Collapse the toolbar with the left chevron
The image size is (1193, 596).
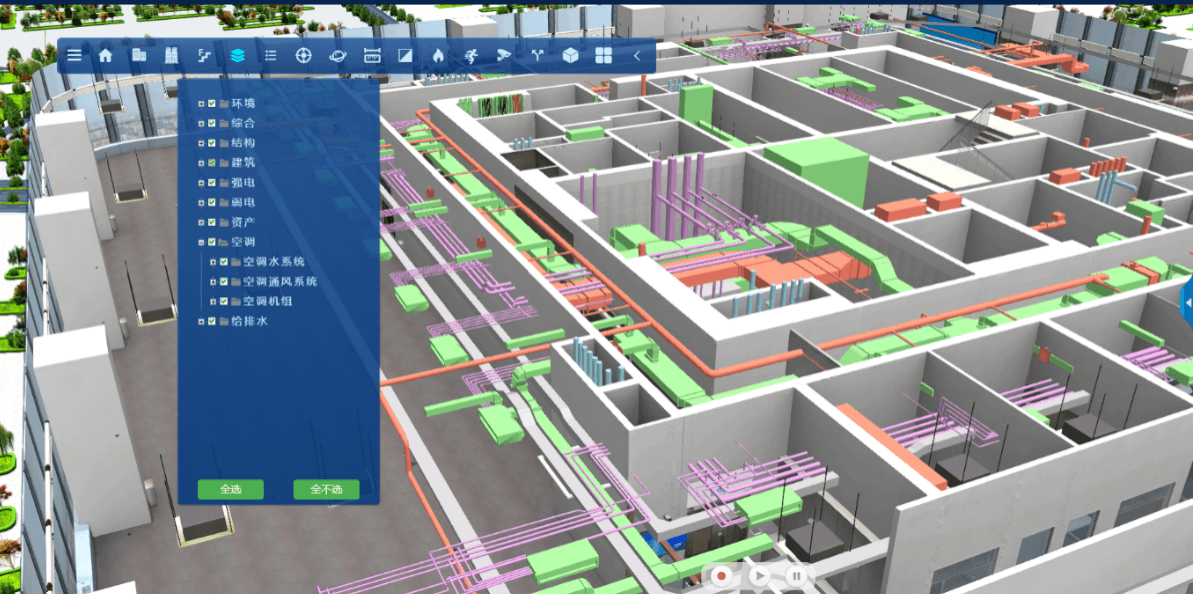(x=637, y=56)
